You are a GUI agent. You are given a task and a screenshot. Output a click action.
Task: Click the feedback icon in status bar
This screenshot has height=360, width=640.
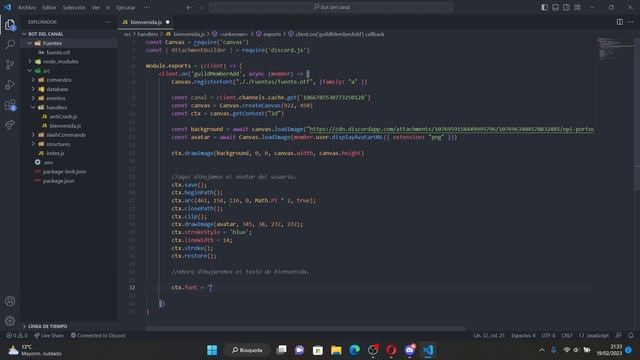[619, 336]
